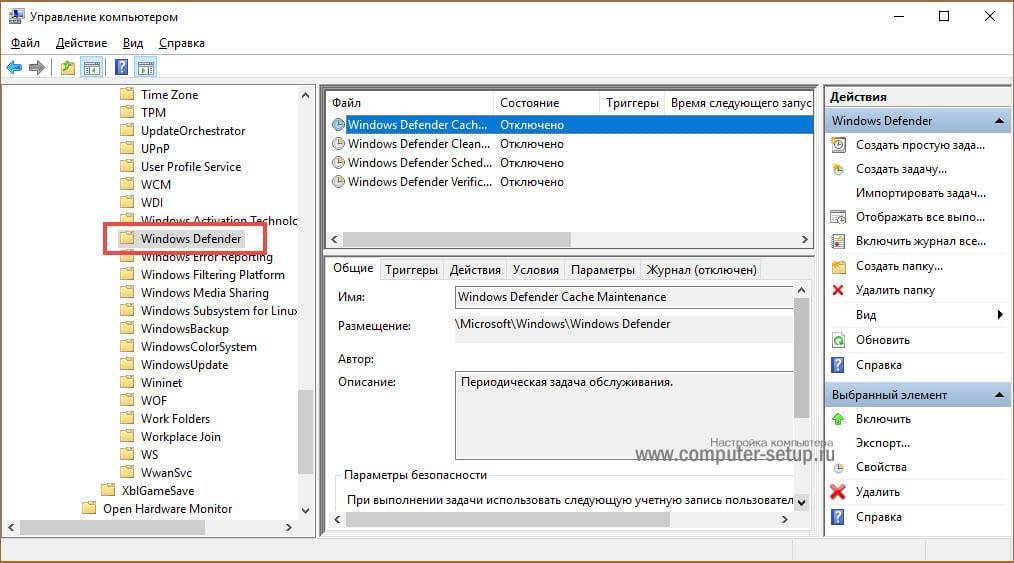Click the red X 'Удалить папку' icon
1014x563 pixels.
click(838, 290)
